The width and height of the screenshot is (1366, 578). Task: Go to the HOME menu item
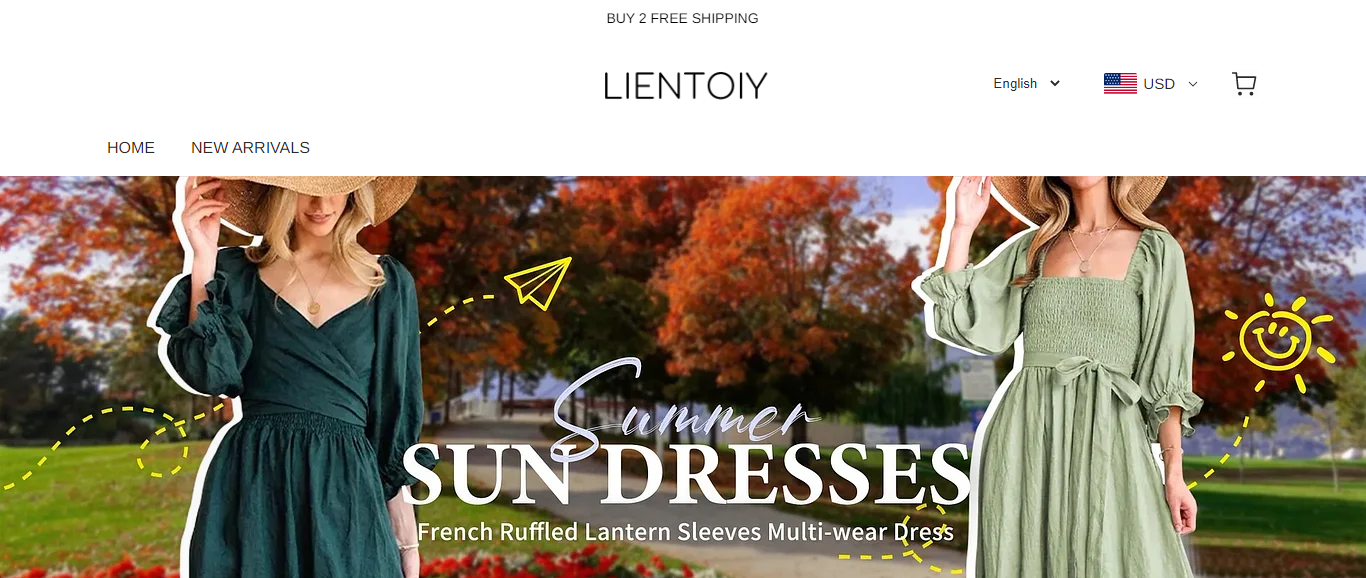click(x=131, y=148)
